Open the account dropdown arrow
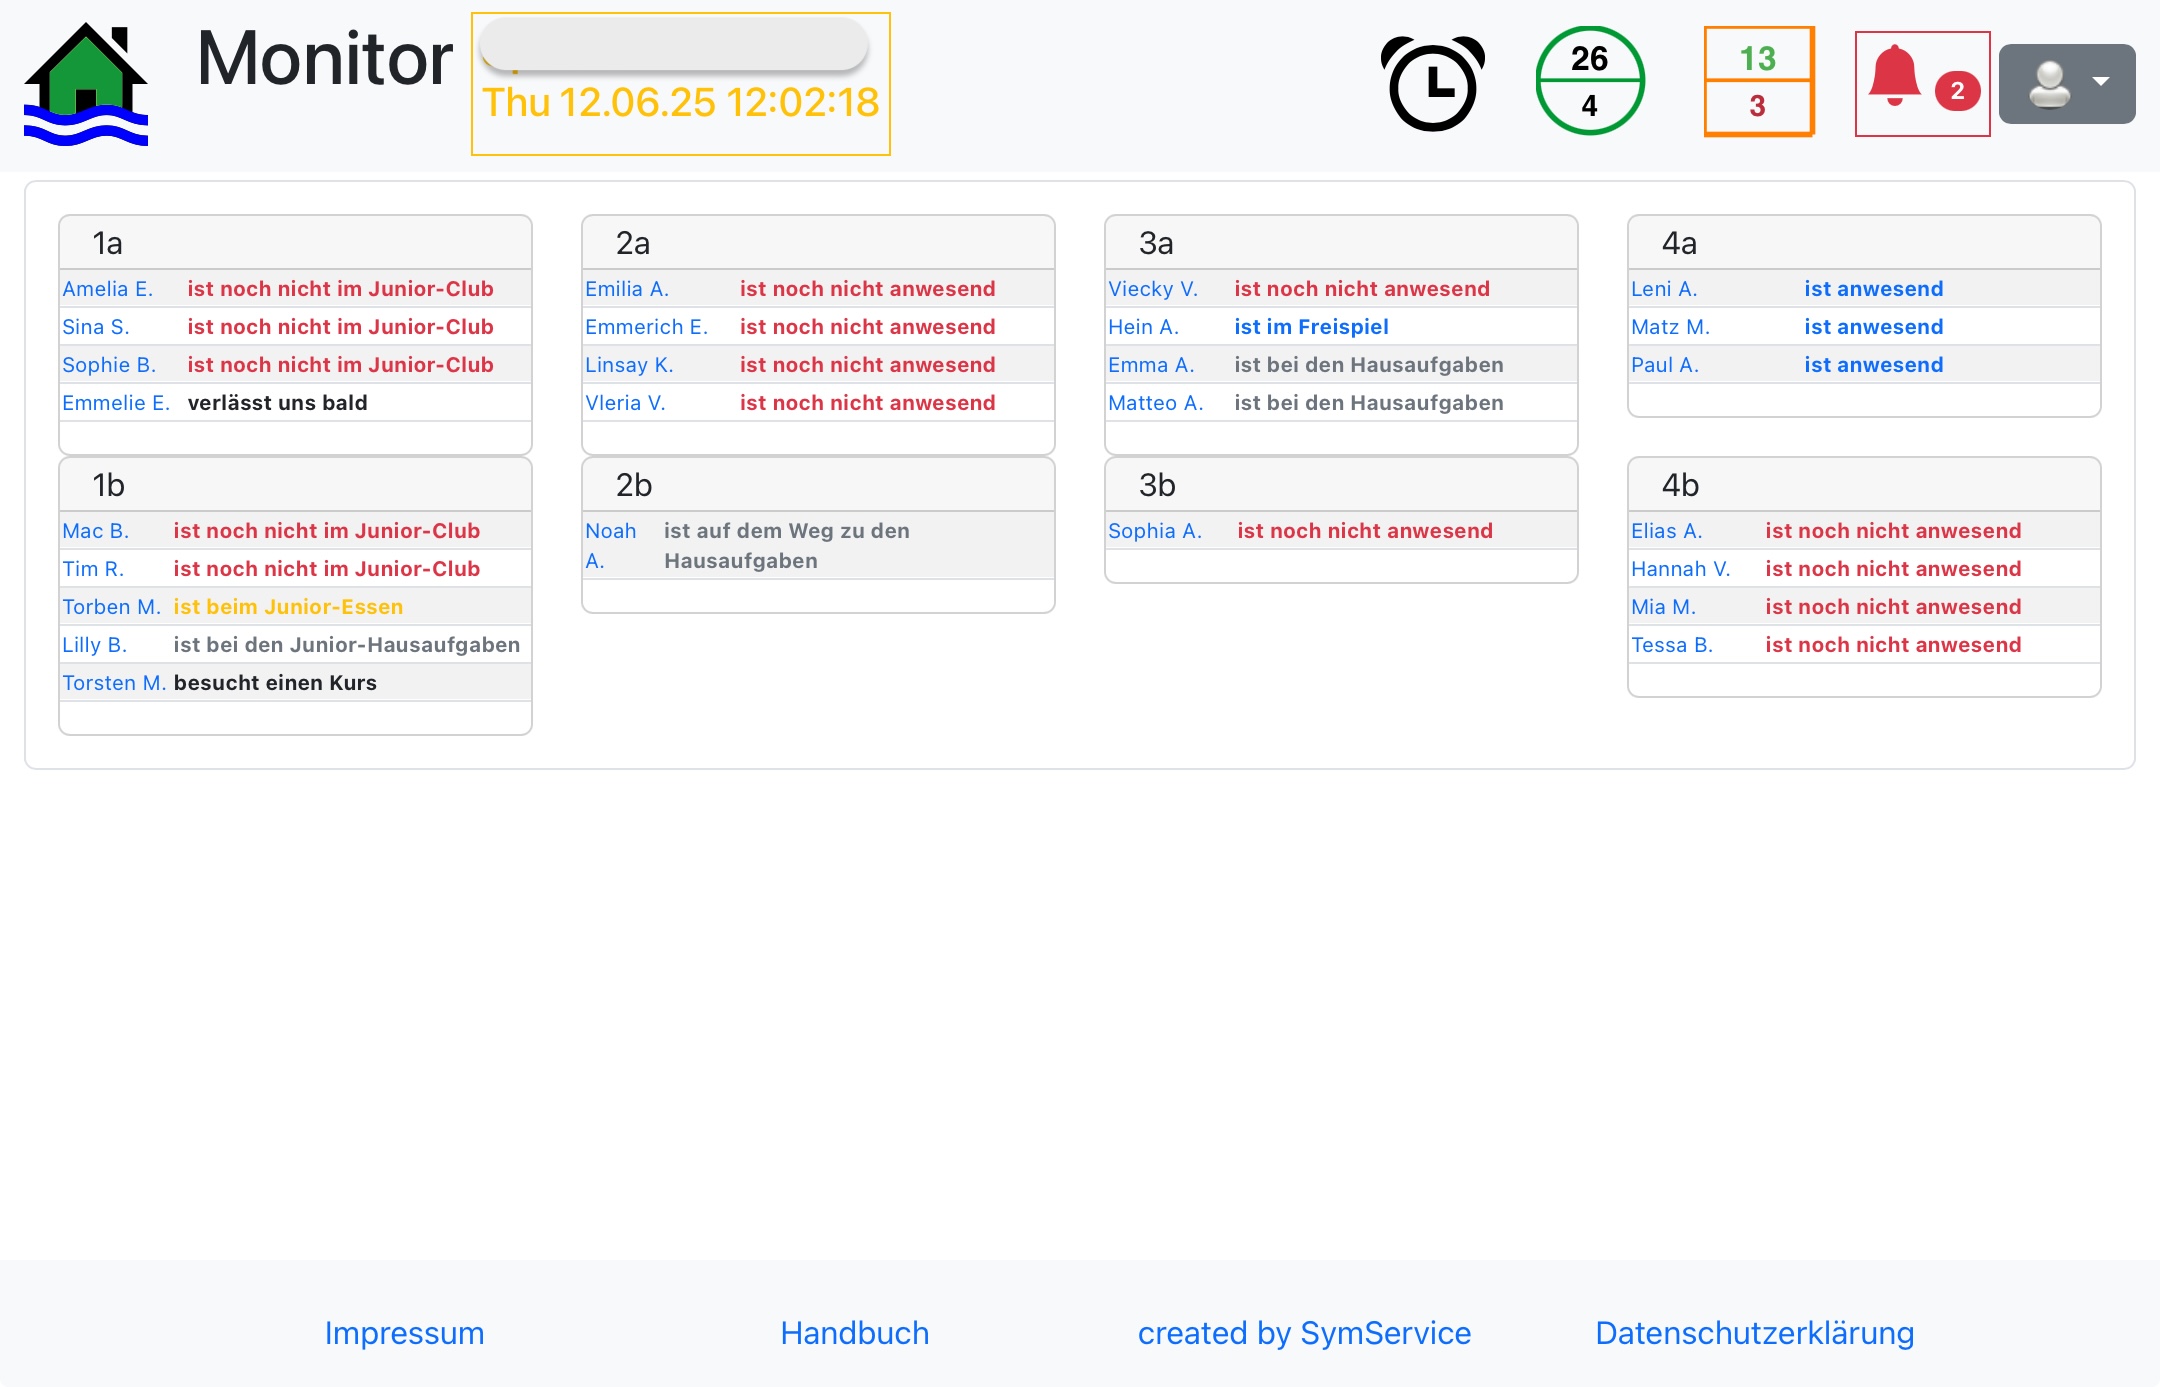Viewport: 2160px width, 1387px height. point(2103,82)
